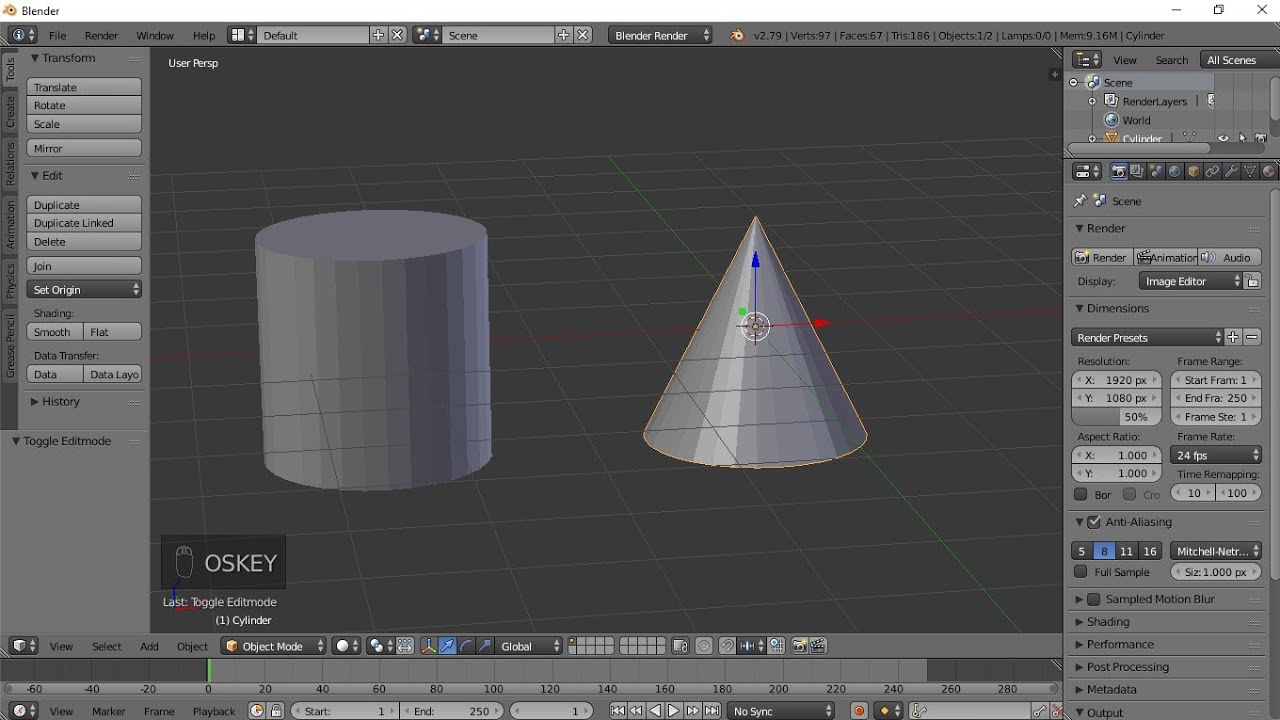Screen dimensions: 1280x720
Task: Disable the Anti-Aliasing checkbox
Action: [1094, 522]
